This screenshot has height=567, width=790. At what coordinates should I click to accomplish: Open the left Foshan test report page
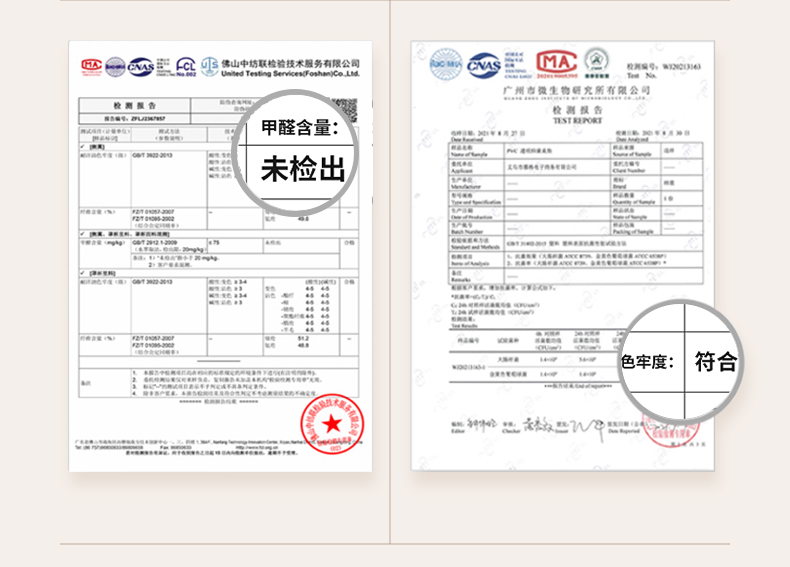tap(221, 256)
